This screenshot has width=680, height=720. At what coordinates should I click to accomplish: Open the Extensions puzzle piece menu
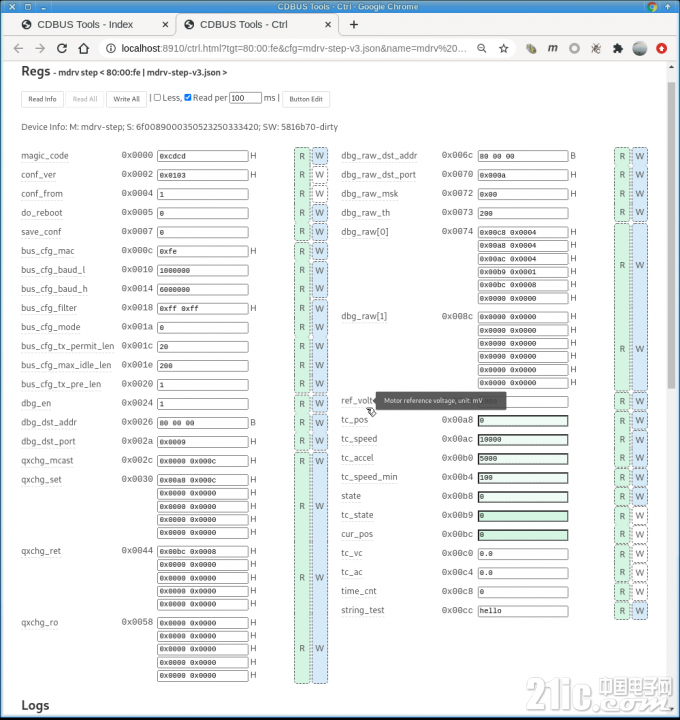pos(618,48)
